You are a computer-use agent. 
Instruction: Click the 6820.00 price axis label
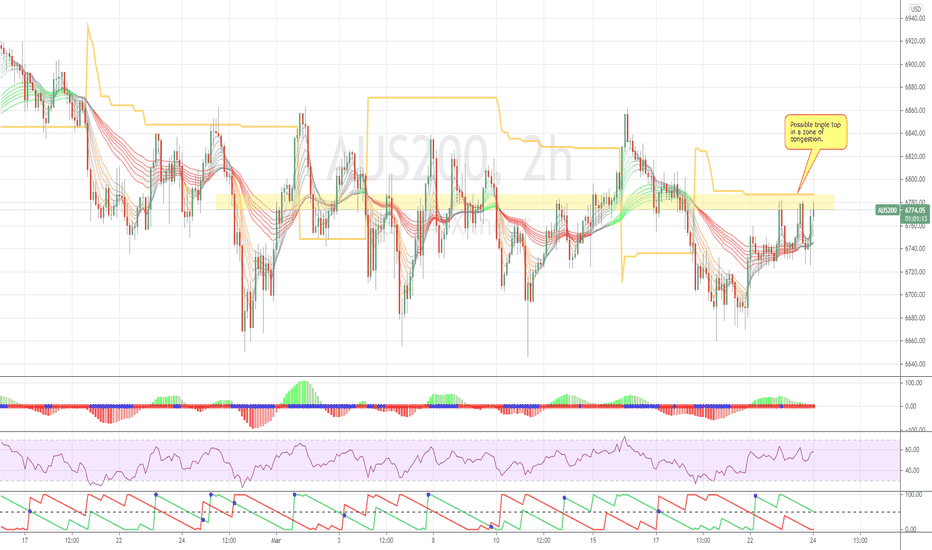(915, 156)
